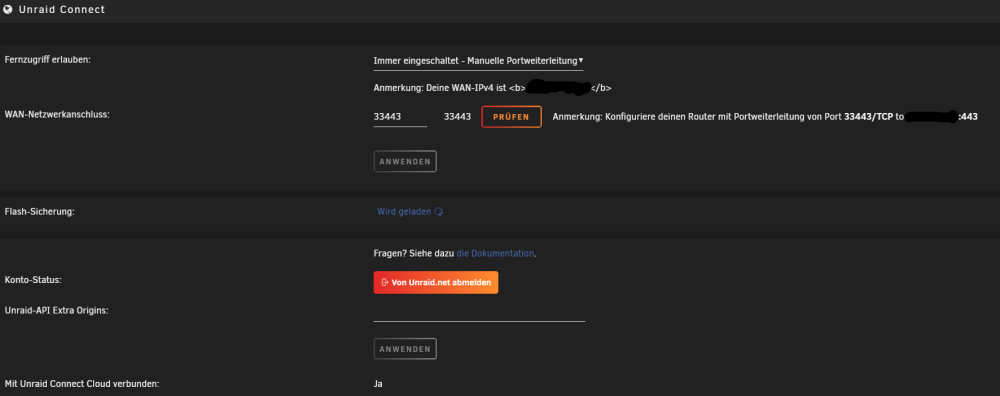
Task: Click ANWENDEN below Extra Origins field
Action: click(405, 349)
